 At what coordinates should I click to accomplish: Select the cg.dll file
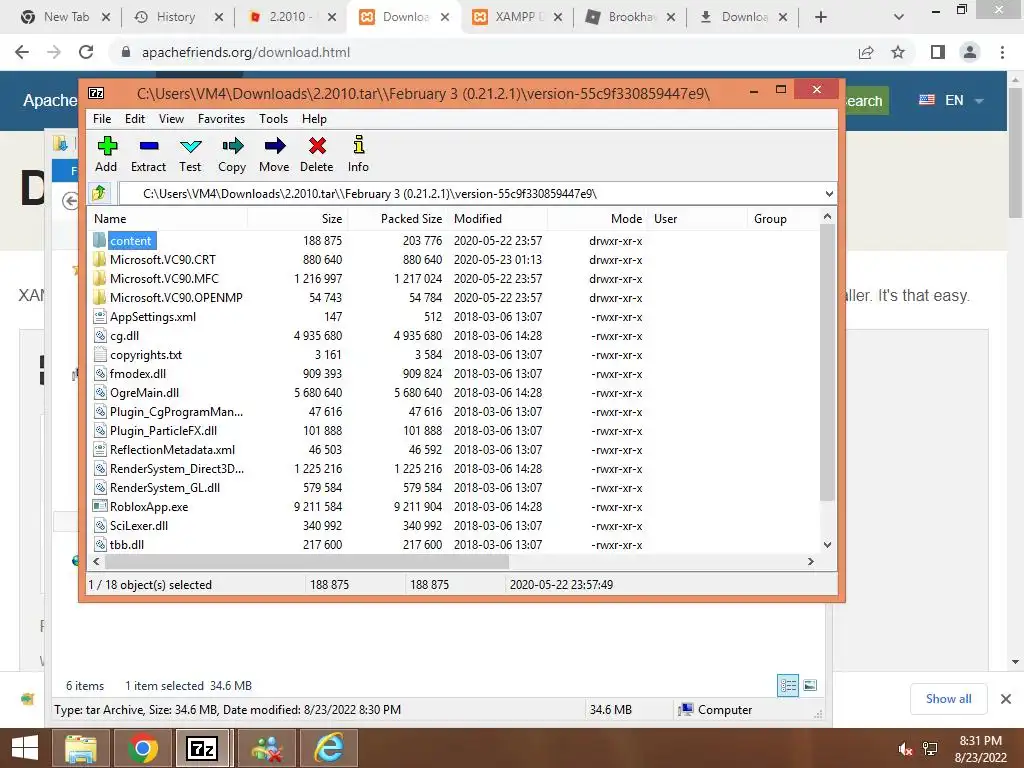[x=124, y=336]
